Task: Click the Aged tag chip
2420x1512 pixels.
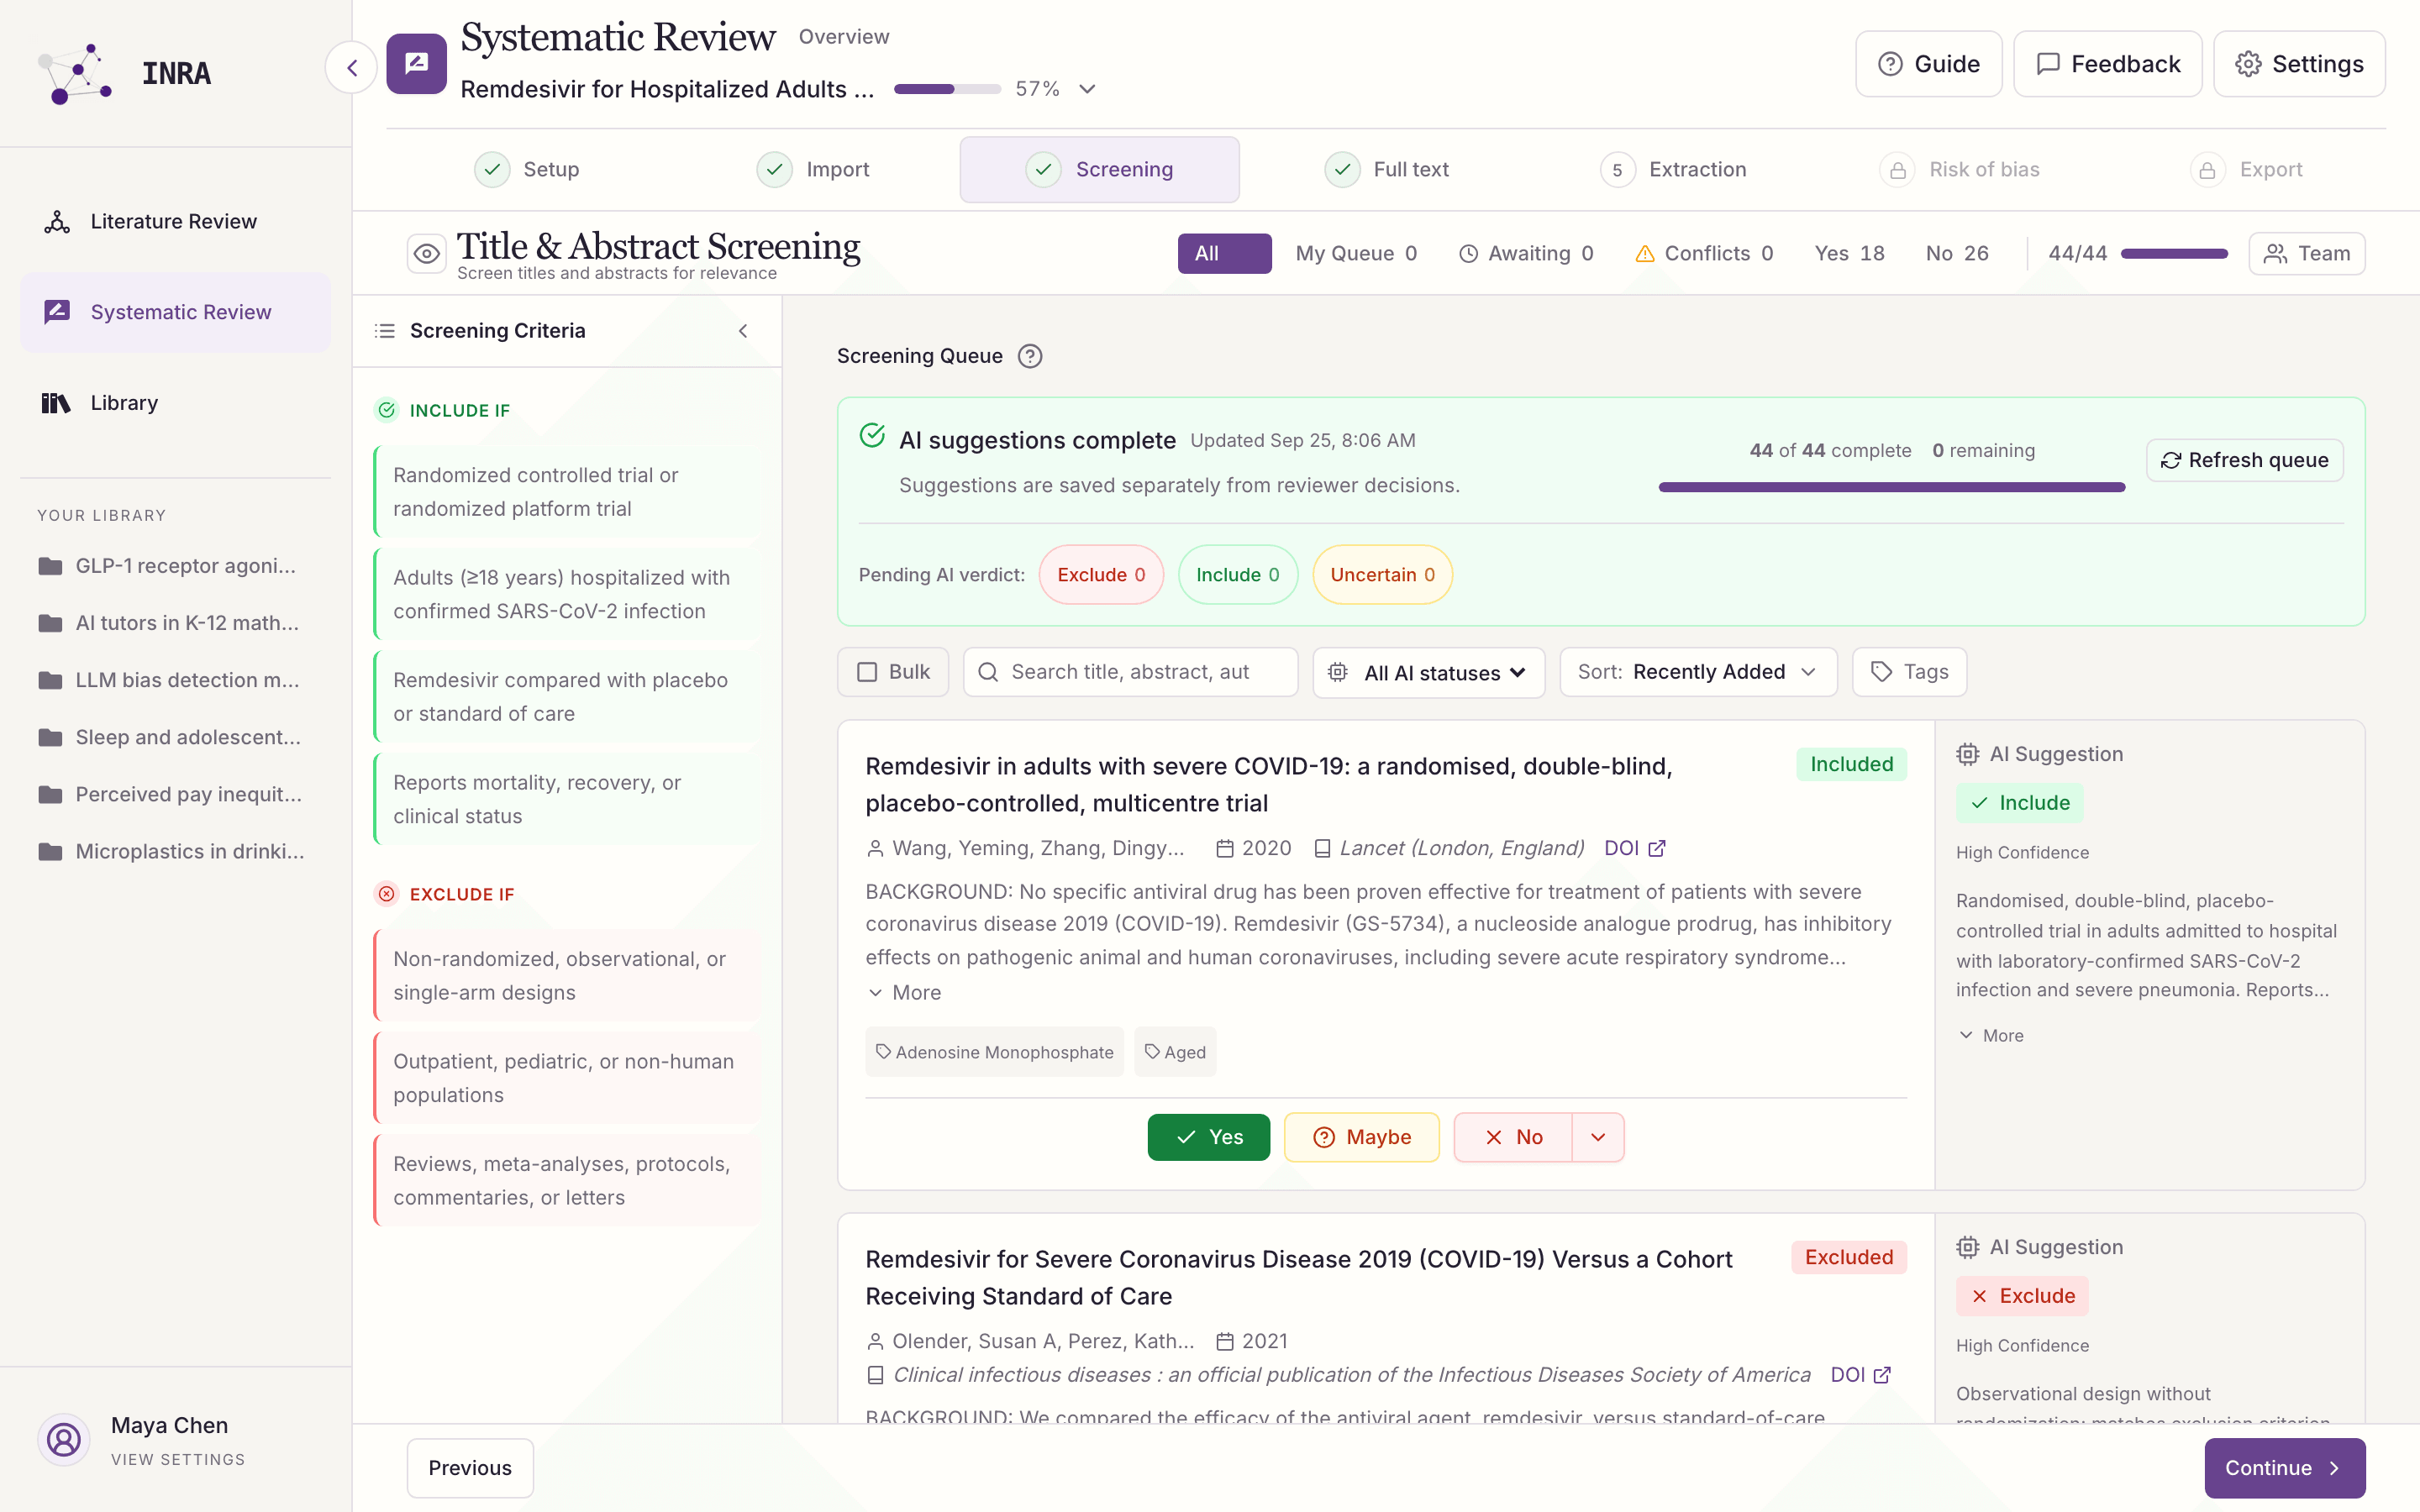Action: [x=1175, y=1052]
